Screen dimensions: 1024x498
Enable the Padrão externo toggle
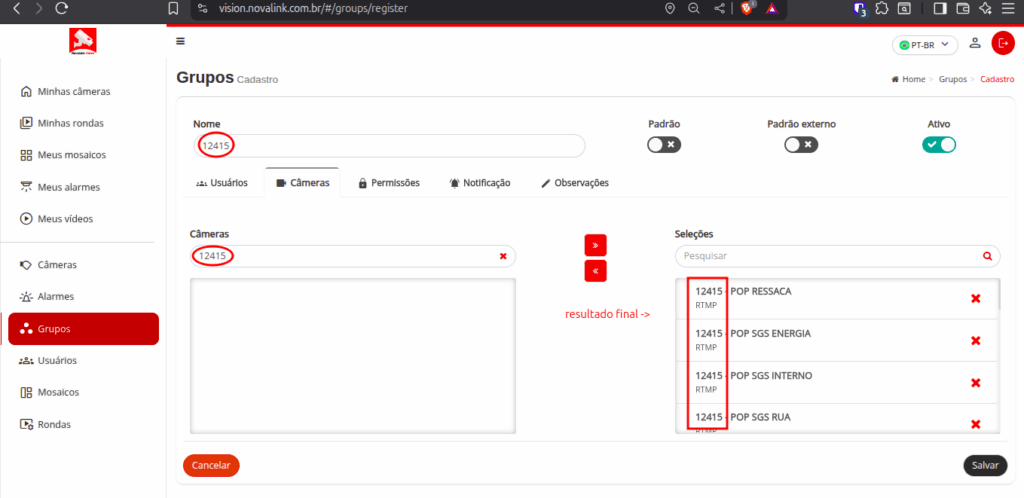click(x=801, y=144)
